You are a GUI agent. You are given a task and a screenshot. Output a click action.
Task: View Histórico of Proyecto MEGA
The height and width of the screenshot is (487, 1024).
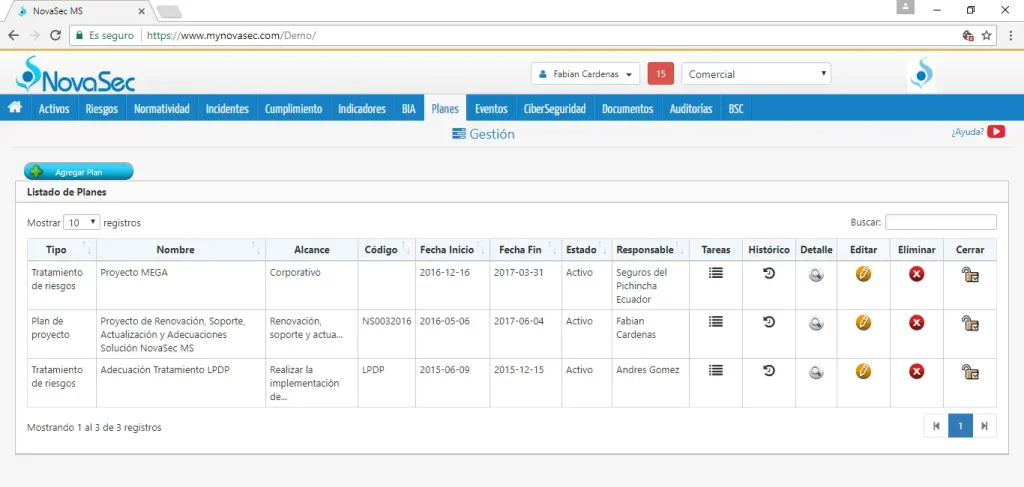(769, 274)
